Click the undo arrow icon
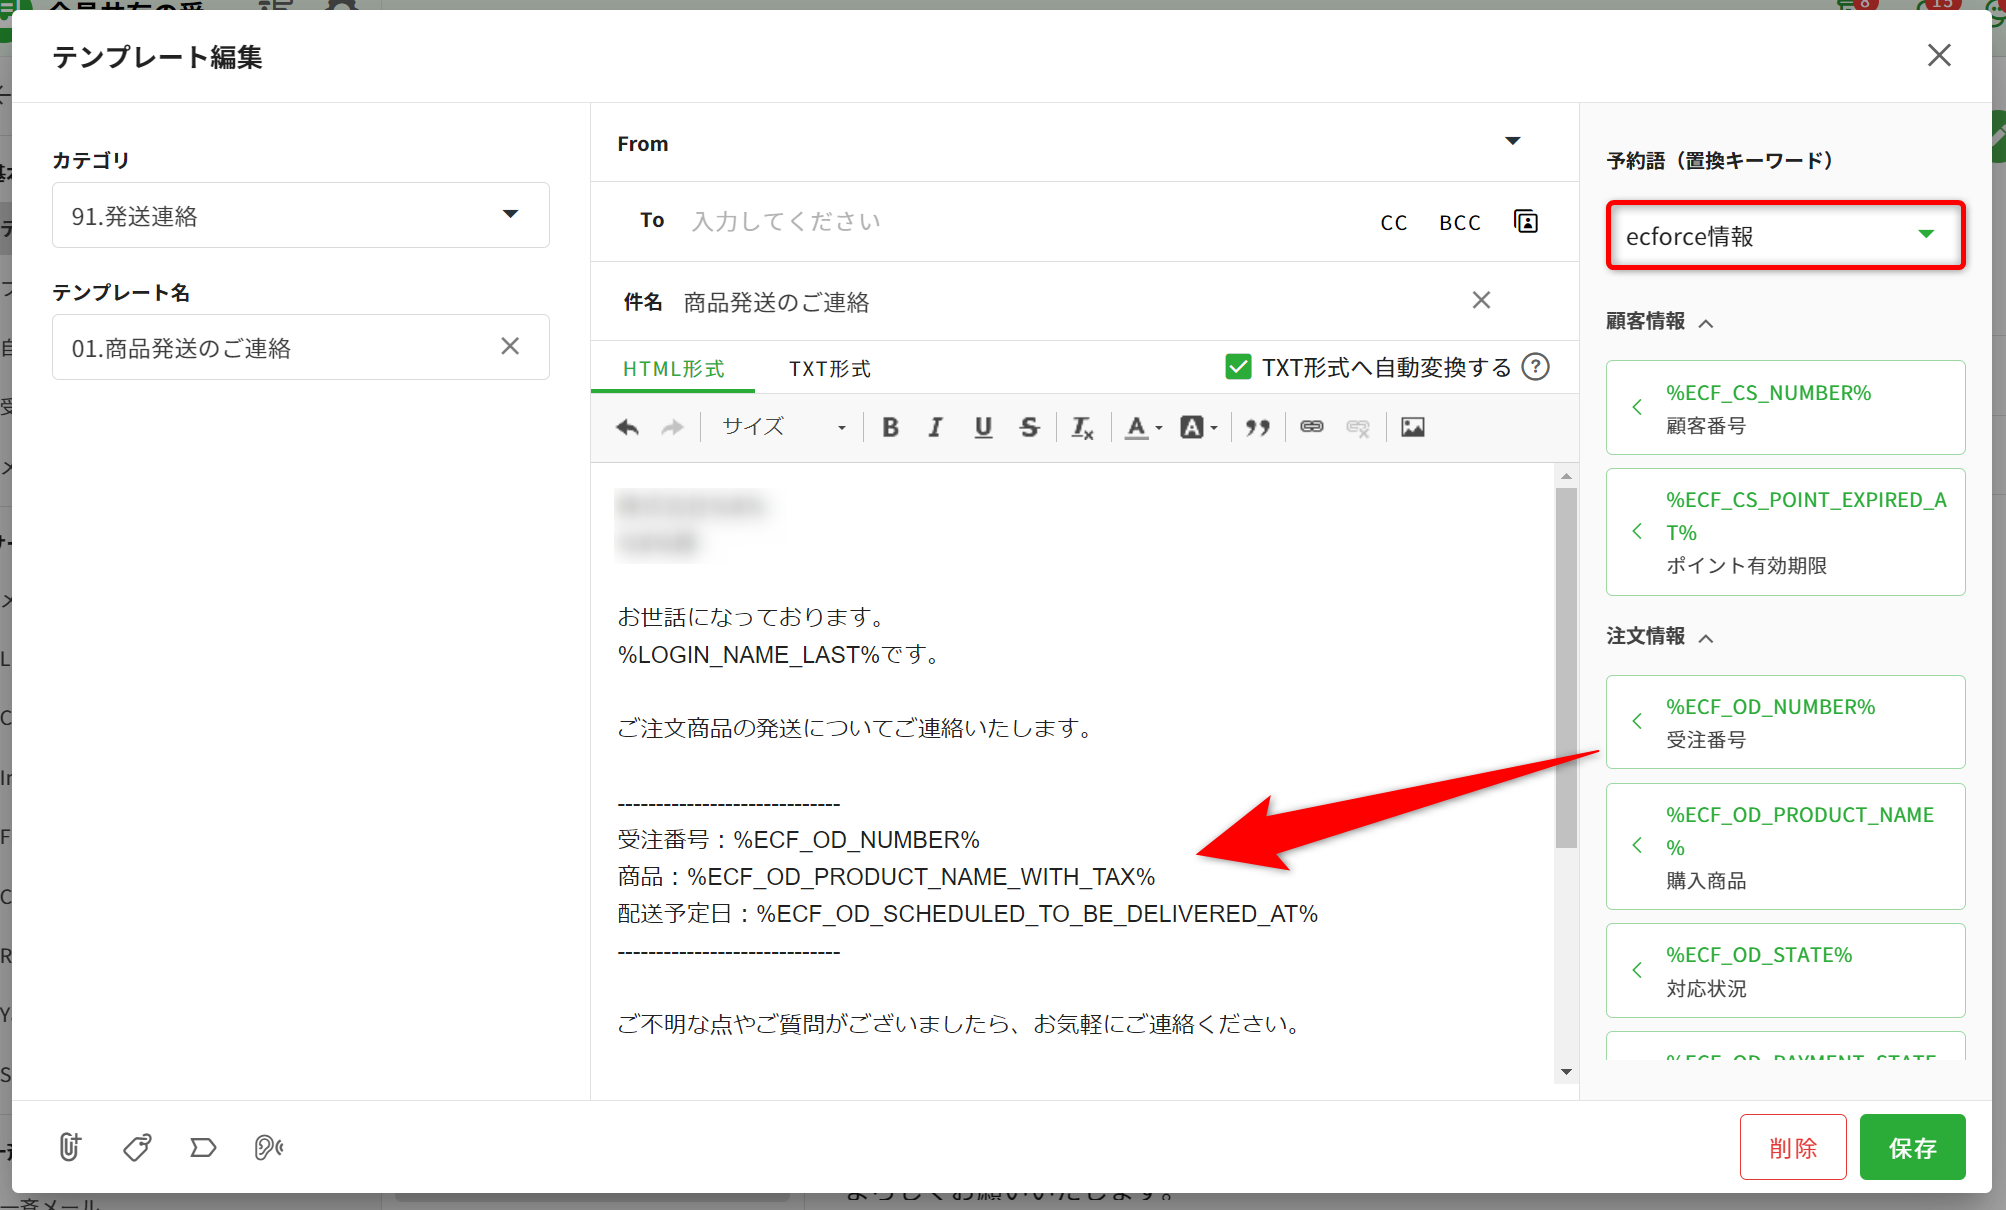2006x1210 pixels. [627, 428]
